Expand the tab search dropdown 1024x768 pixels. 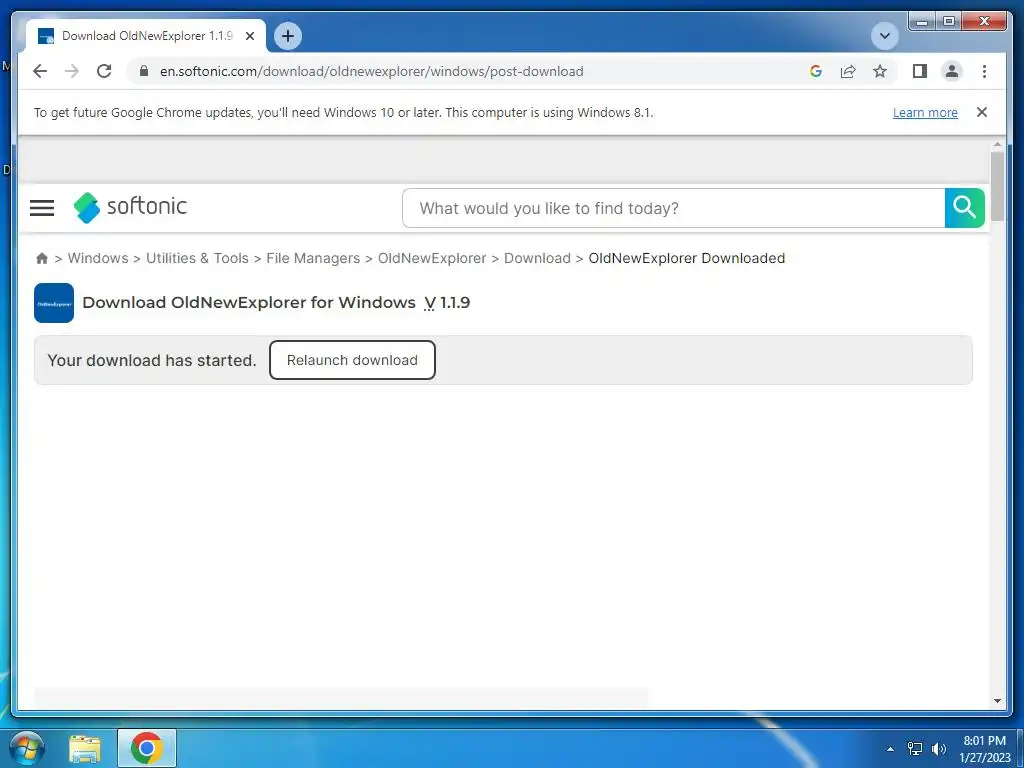[x=885, y=36]
